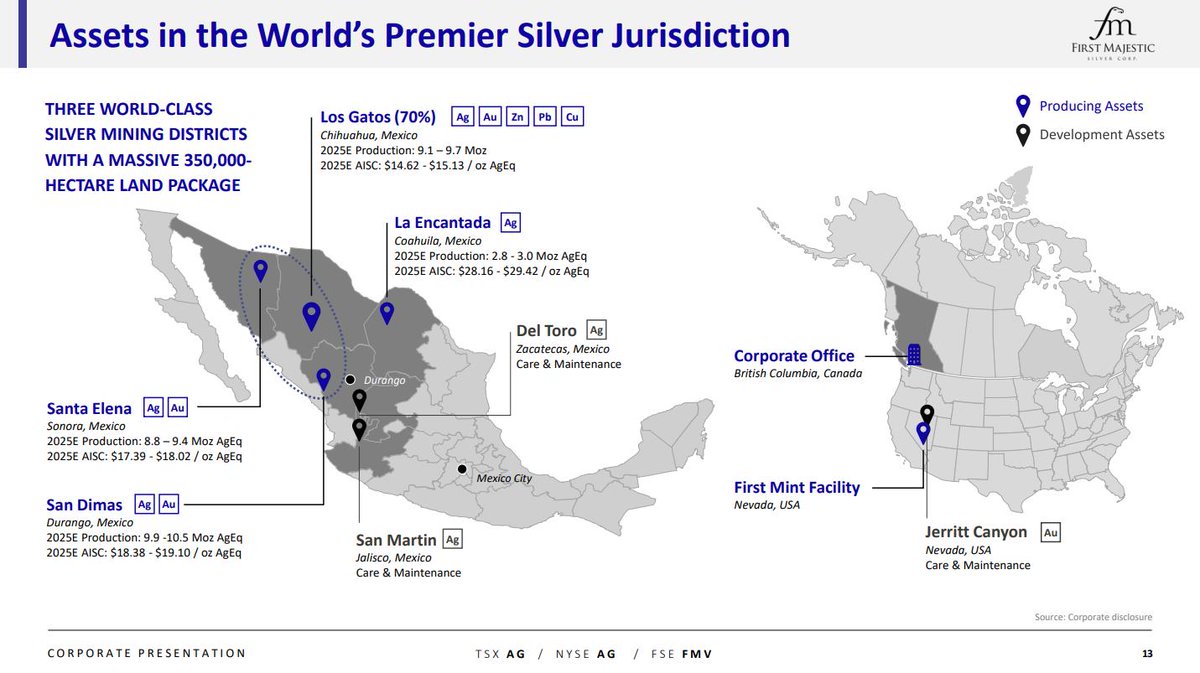This screenshot has height=673, width=1200.
Task: Click the 'TSX AG' ticker in footer
Action: 500,654
